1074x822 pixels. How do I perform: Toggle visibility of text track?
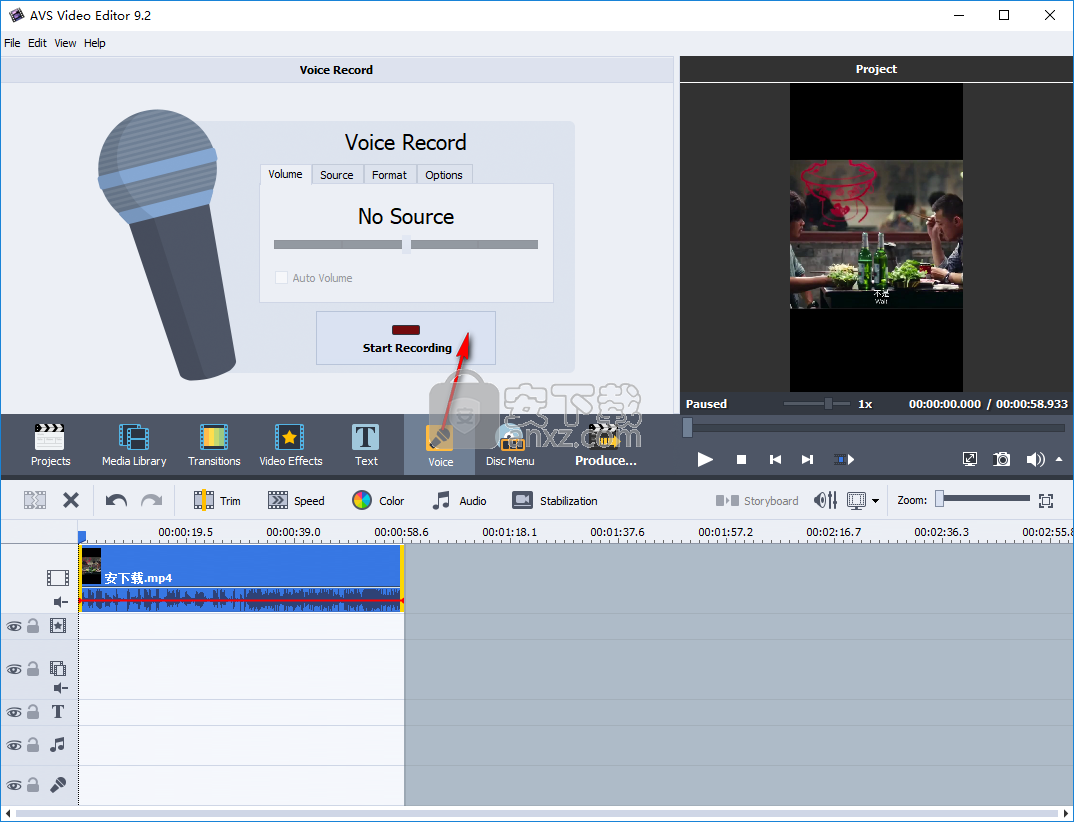coord(14,712)
